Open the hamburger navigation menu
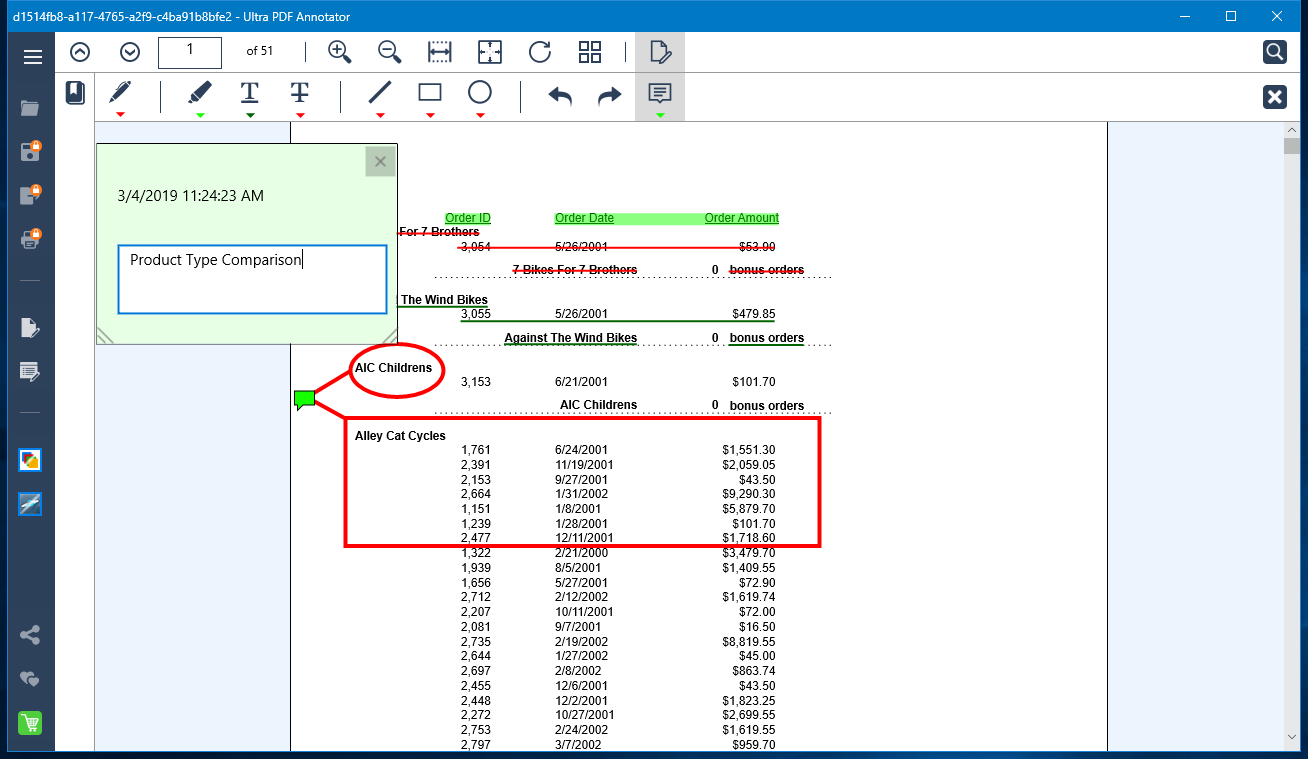 coord(33,57)
